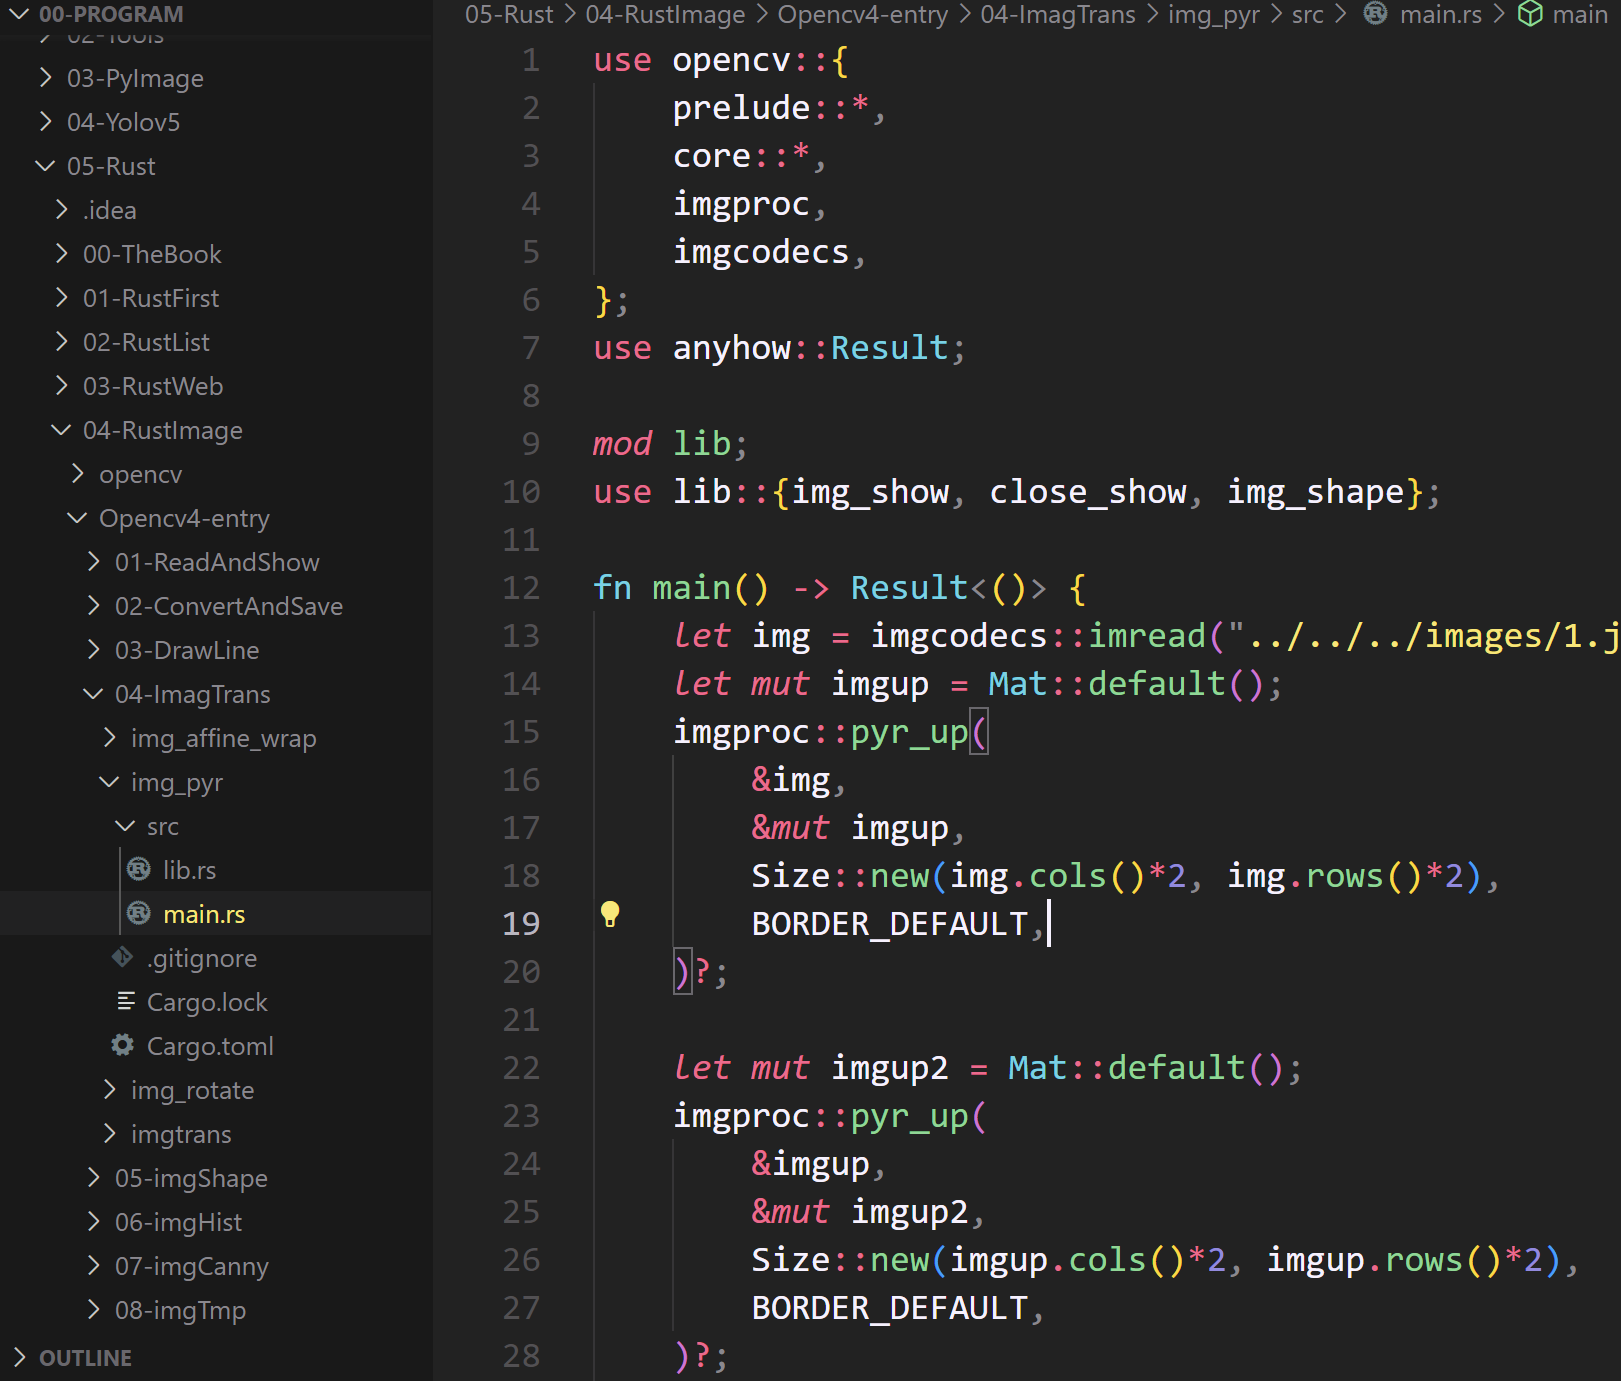Click 'imgup2' on line 22

point(889,1068)
